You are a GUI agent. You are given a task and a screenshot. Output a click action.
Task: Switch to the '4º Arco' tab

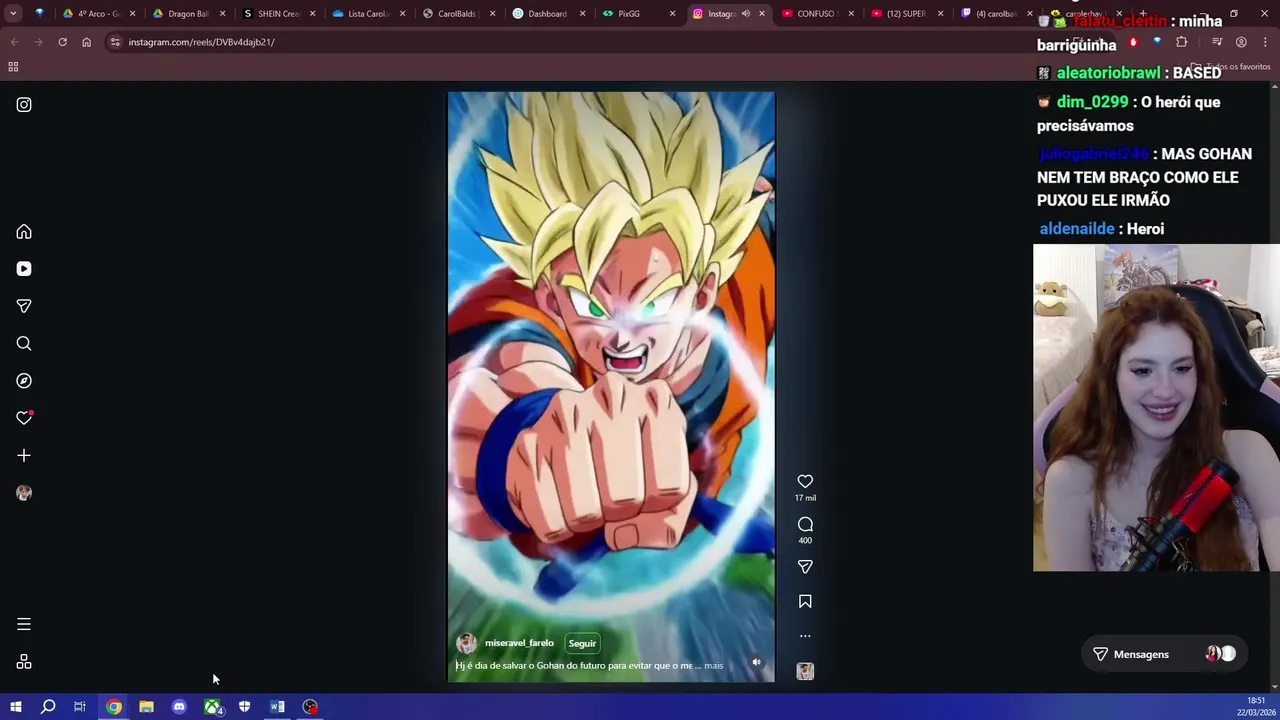98,14
